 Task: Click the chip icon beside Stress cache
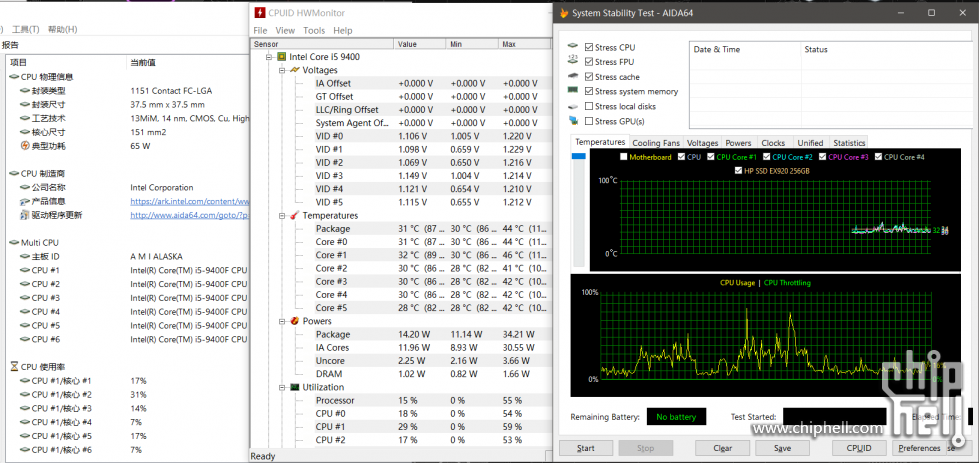click(573, 76)
